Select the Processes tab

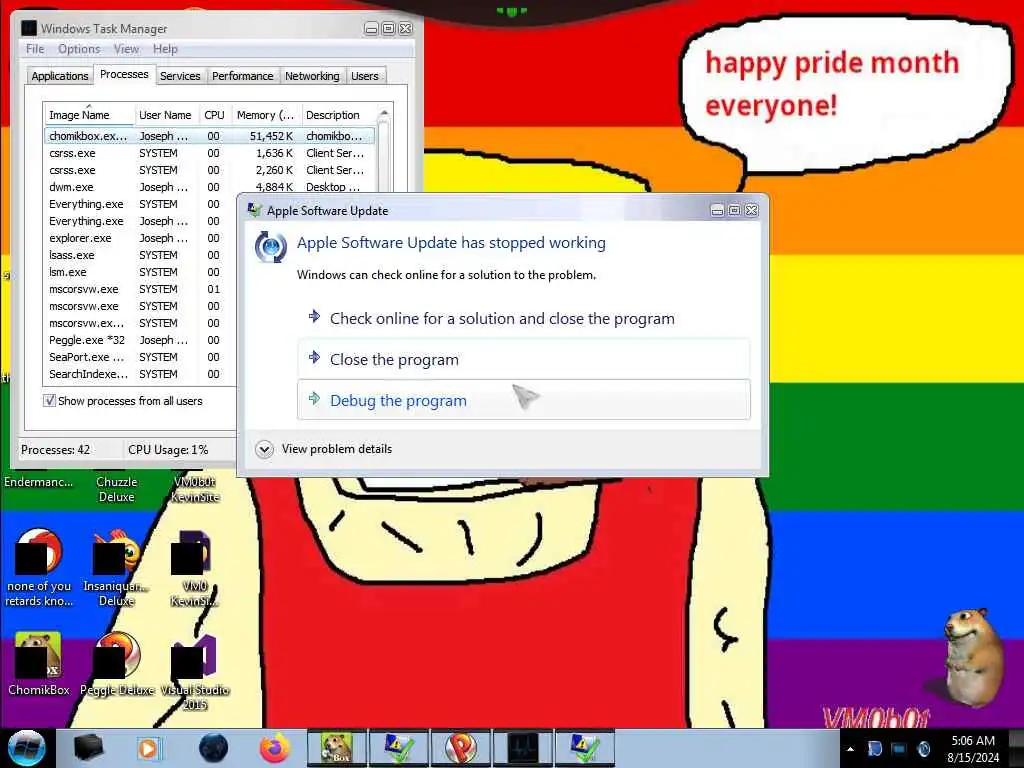[x=124, y=74]
